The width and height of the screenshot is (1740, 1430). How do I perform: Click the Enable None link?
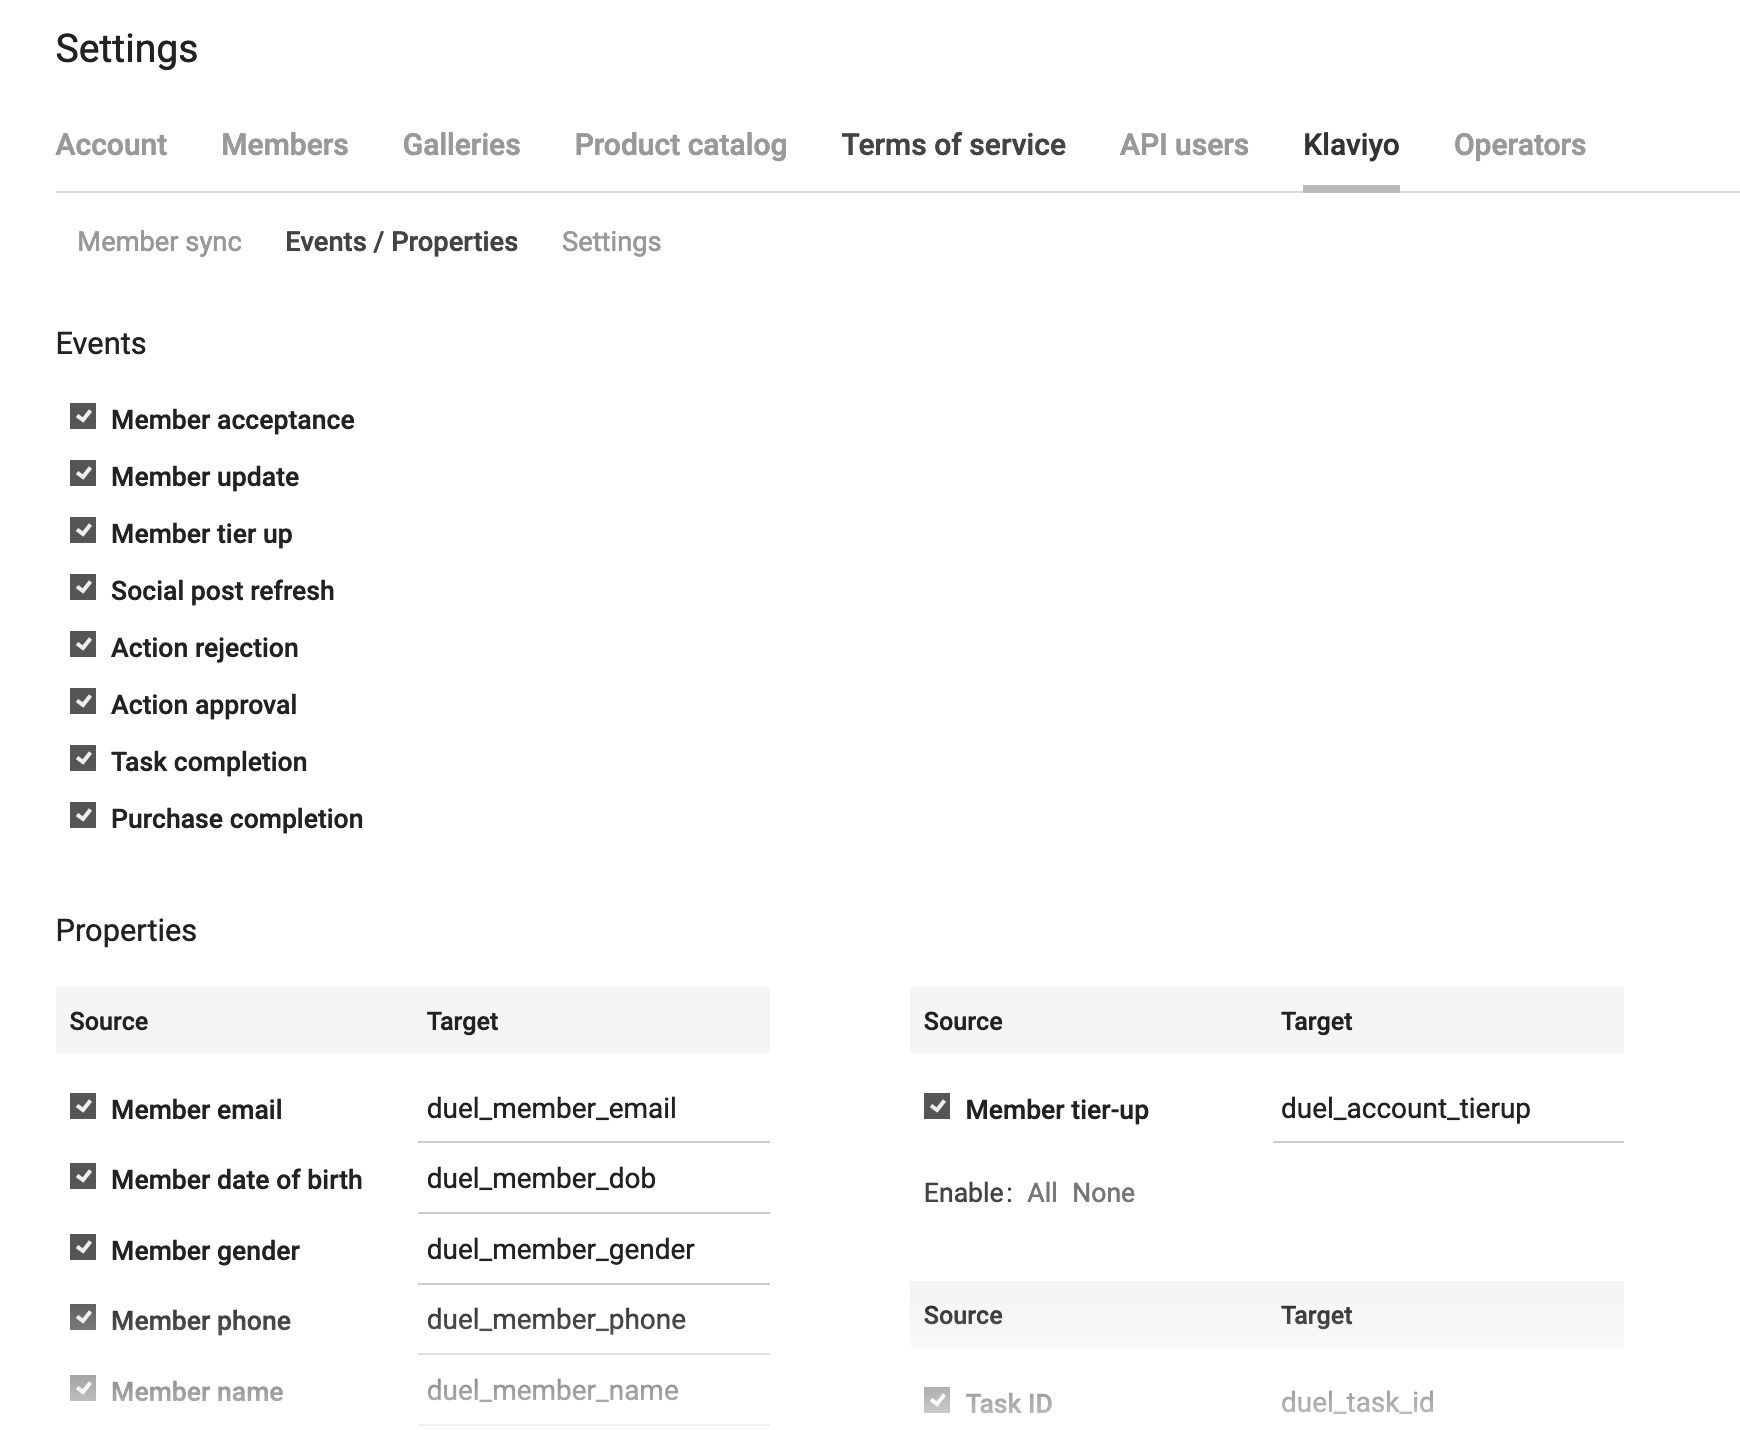[x=1103, y=1193]
